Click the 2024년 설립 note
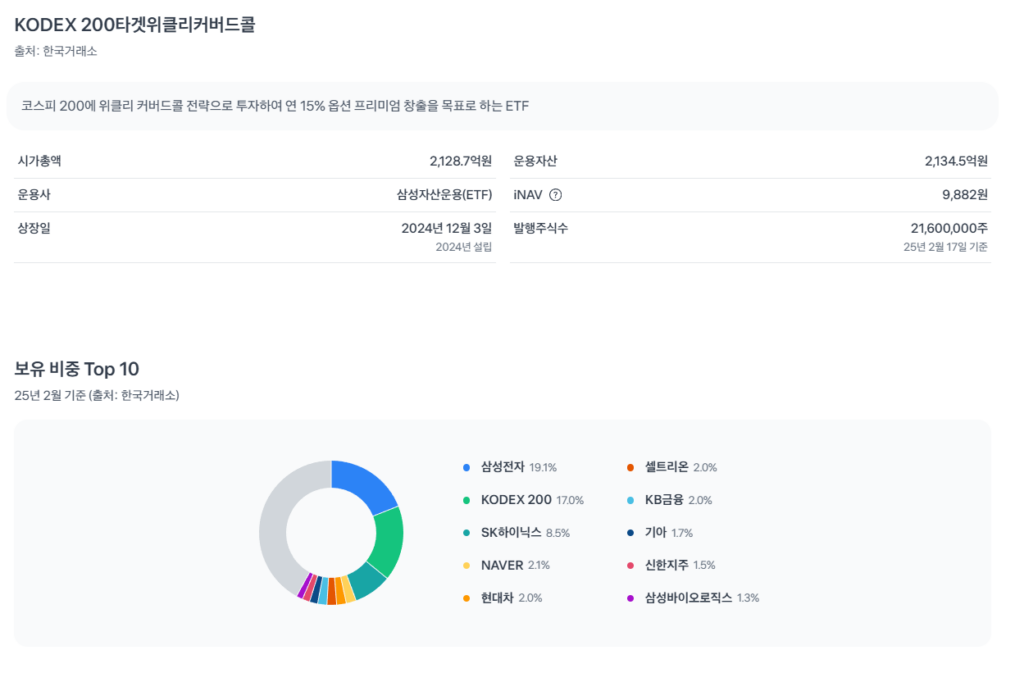1024x700 pixels. 464,247
